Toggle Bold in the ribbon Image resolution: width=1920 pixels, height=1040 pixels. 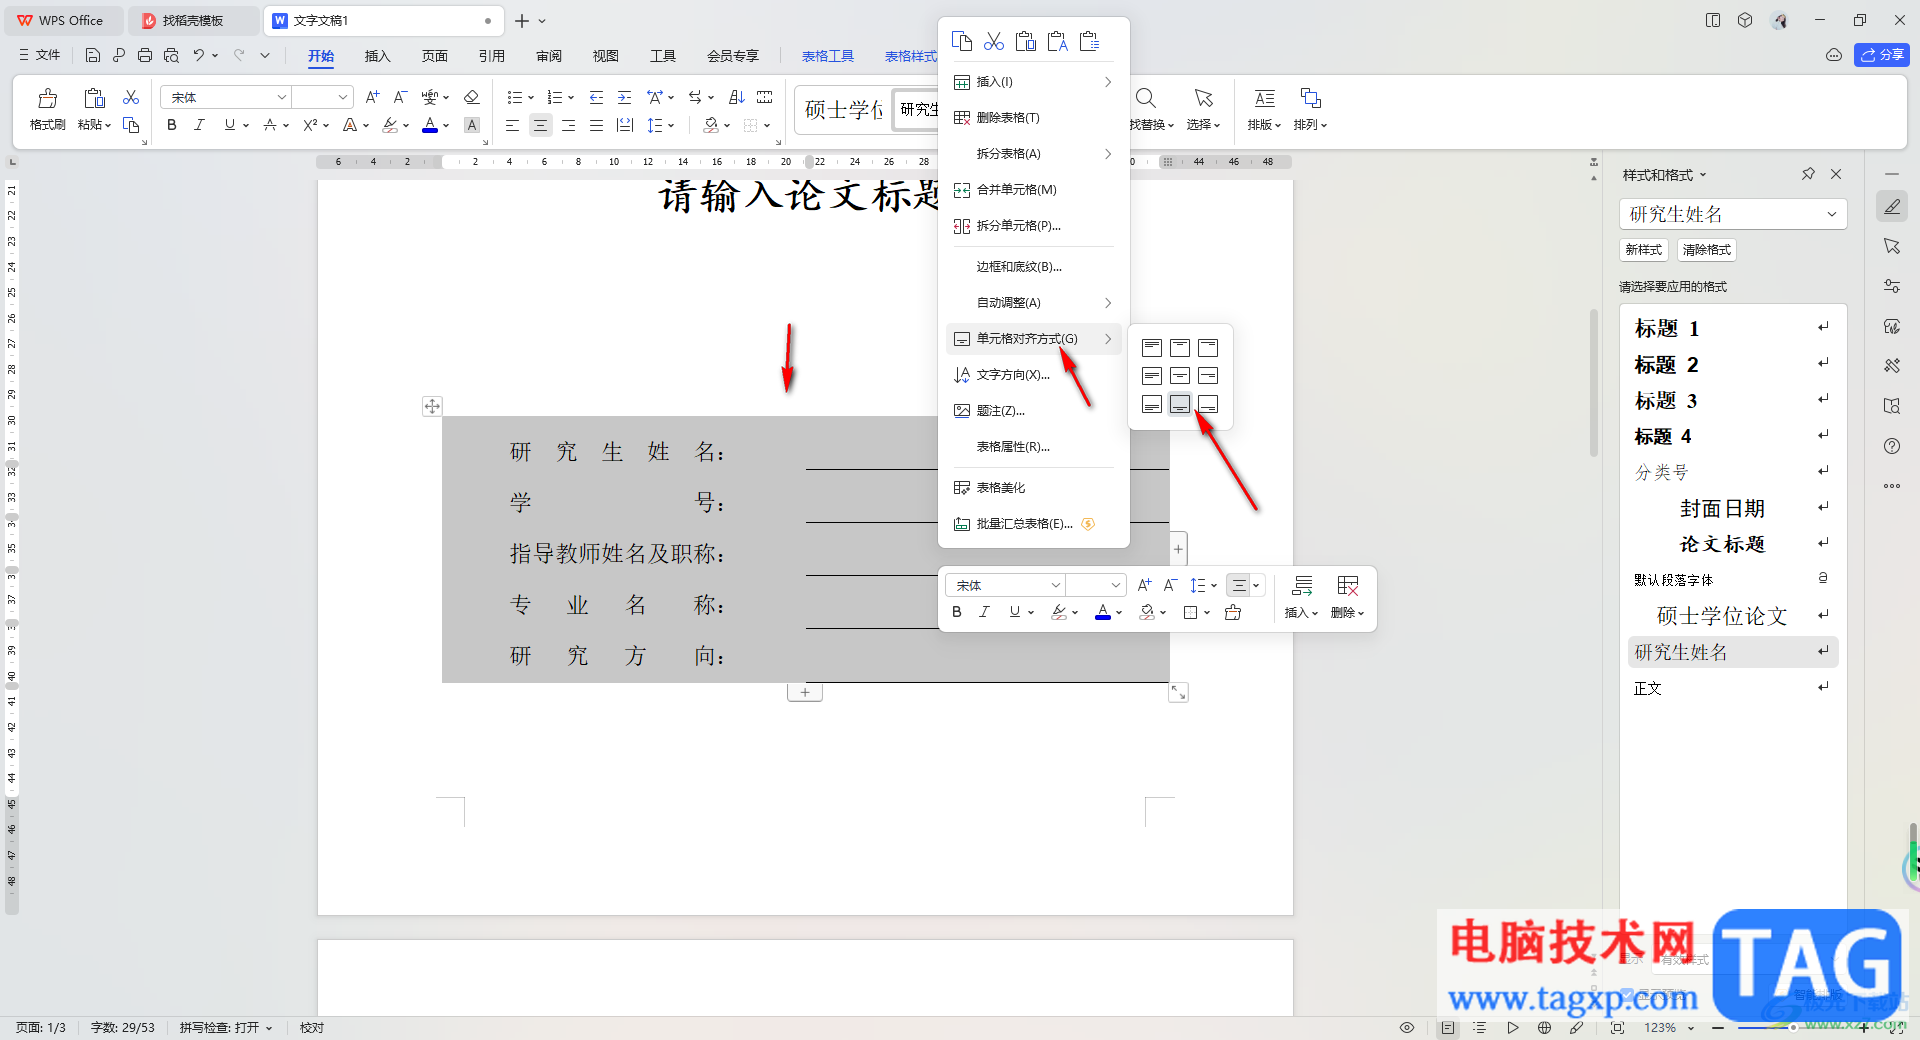(172, 125)
